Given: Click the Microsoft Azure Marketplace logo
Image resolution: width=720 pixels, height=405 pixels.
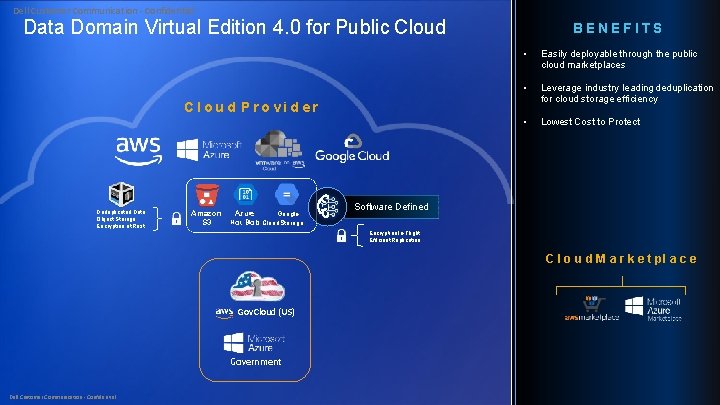Looking at the screenshot, I should pos(653,309).
